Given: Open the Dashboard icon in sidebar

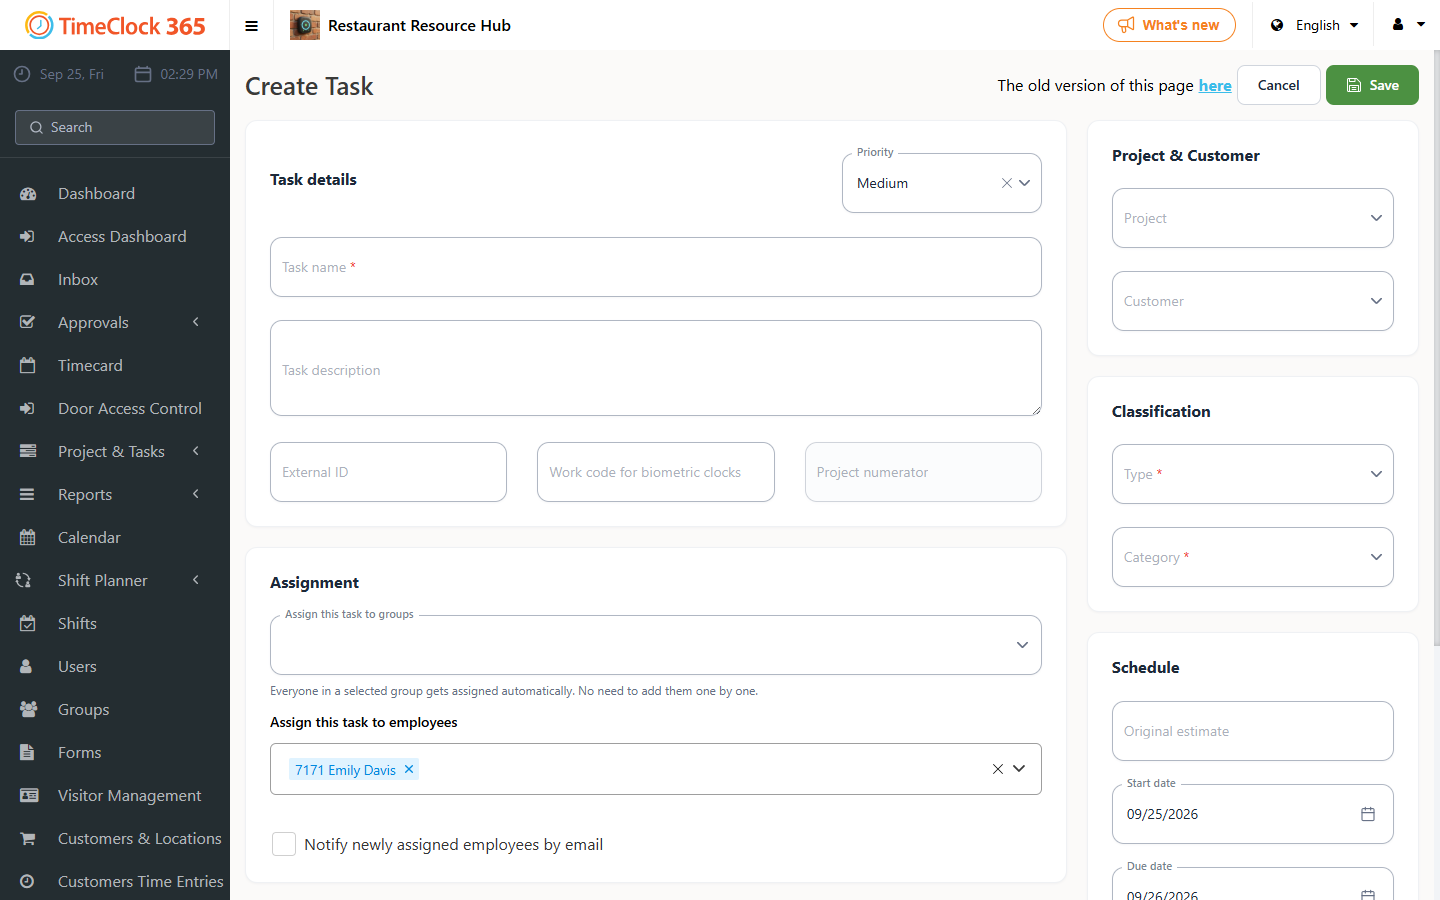Looking at the screenshot, I should point(28,194).
